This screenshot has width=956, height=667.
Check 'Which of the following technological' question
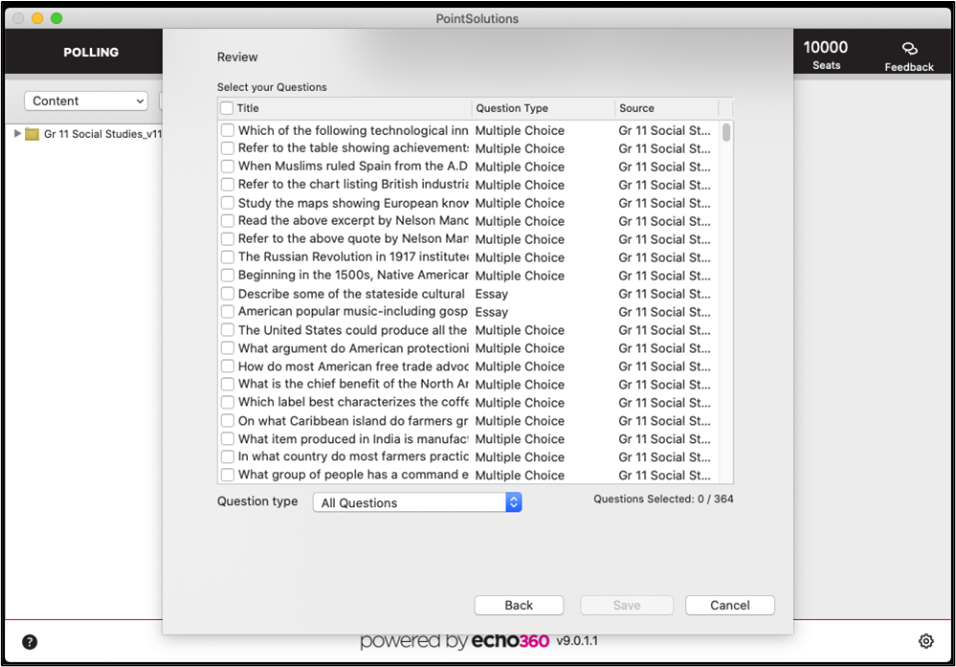point(227,130)
